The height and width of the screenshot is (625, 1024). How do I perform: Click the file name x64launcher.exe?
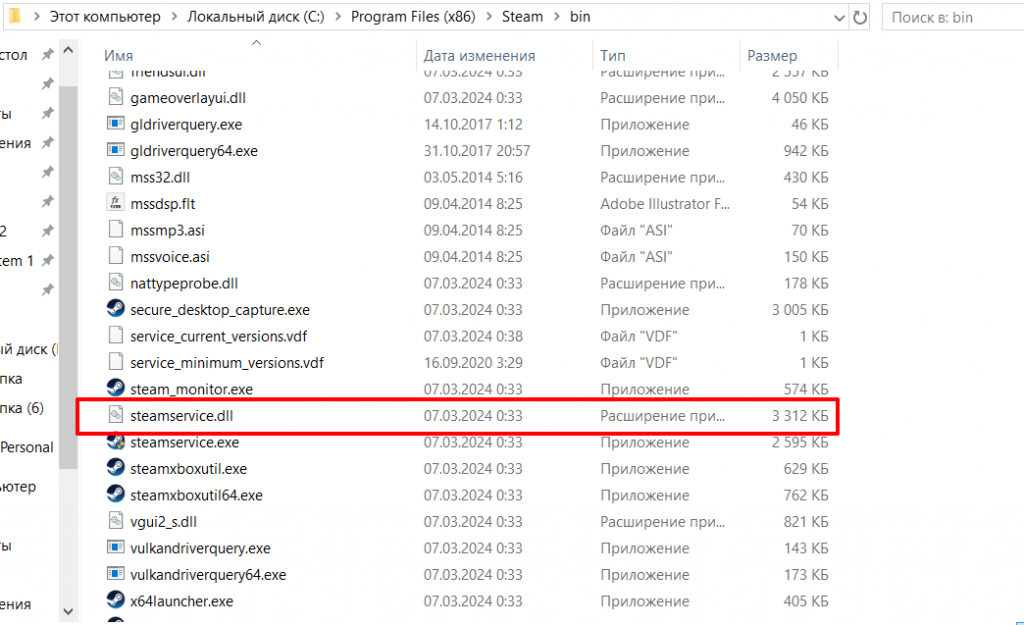pos(182,601)
